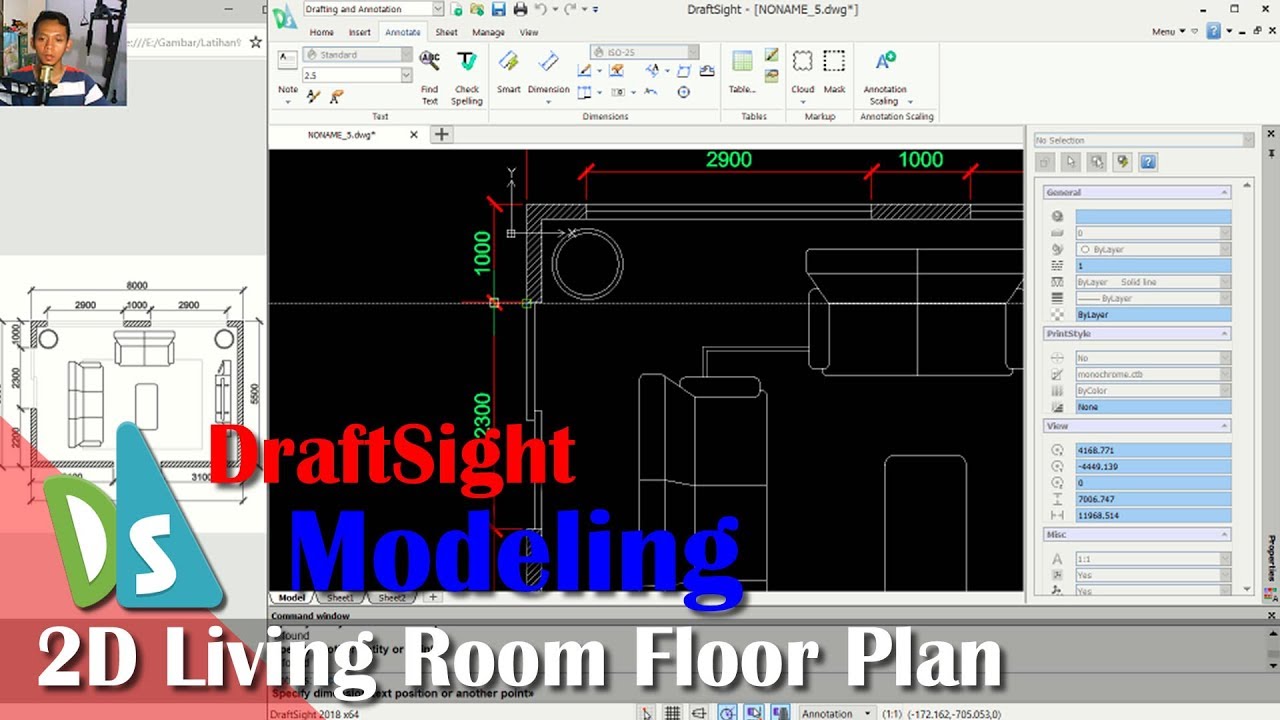Open the 2.5 text height dropdown
The image size is (1280, 720).
[406, 75]
